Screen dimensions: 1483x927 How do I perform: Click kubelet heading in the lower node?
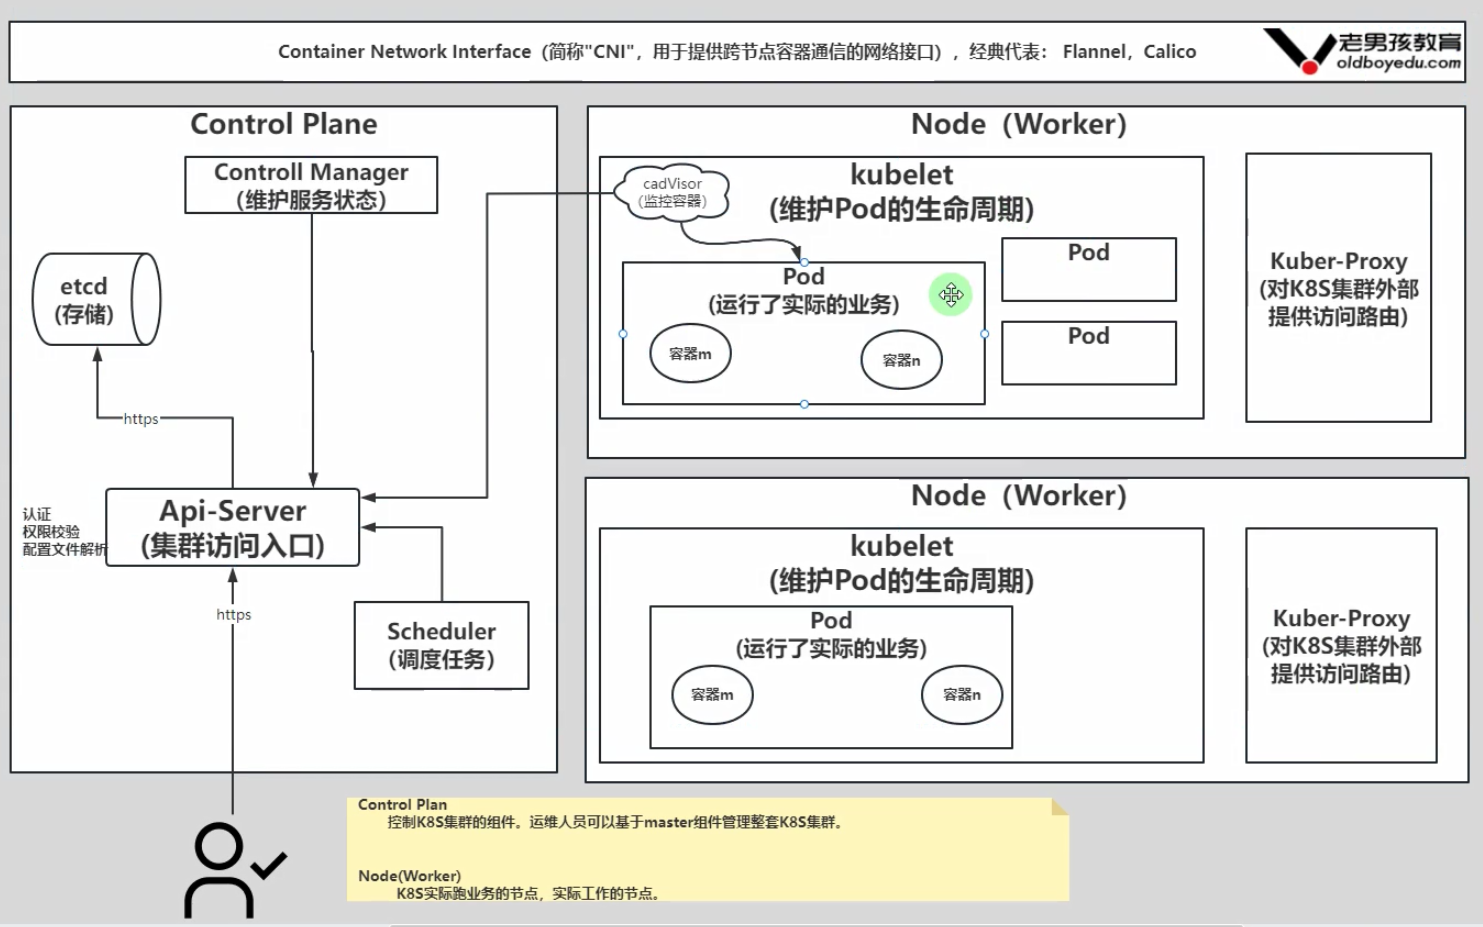click(x=901, y=546)
